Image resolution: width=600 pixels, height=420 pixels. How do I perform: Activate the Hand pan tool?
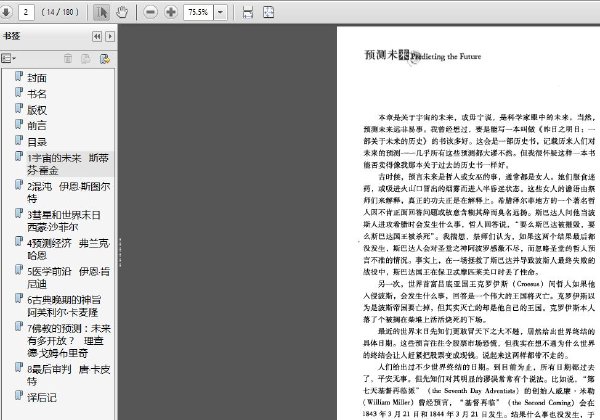pos(122,12)
